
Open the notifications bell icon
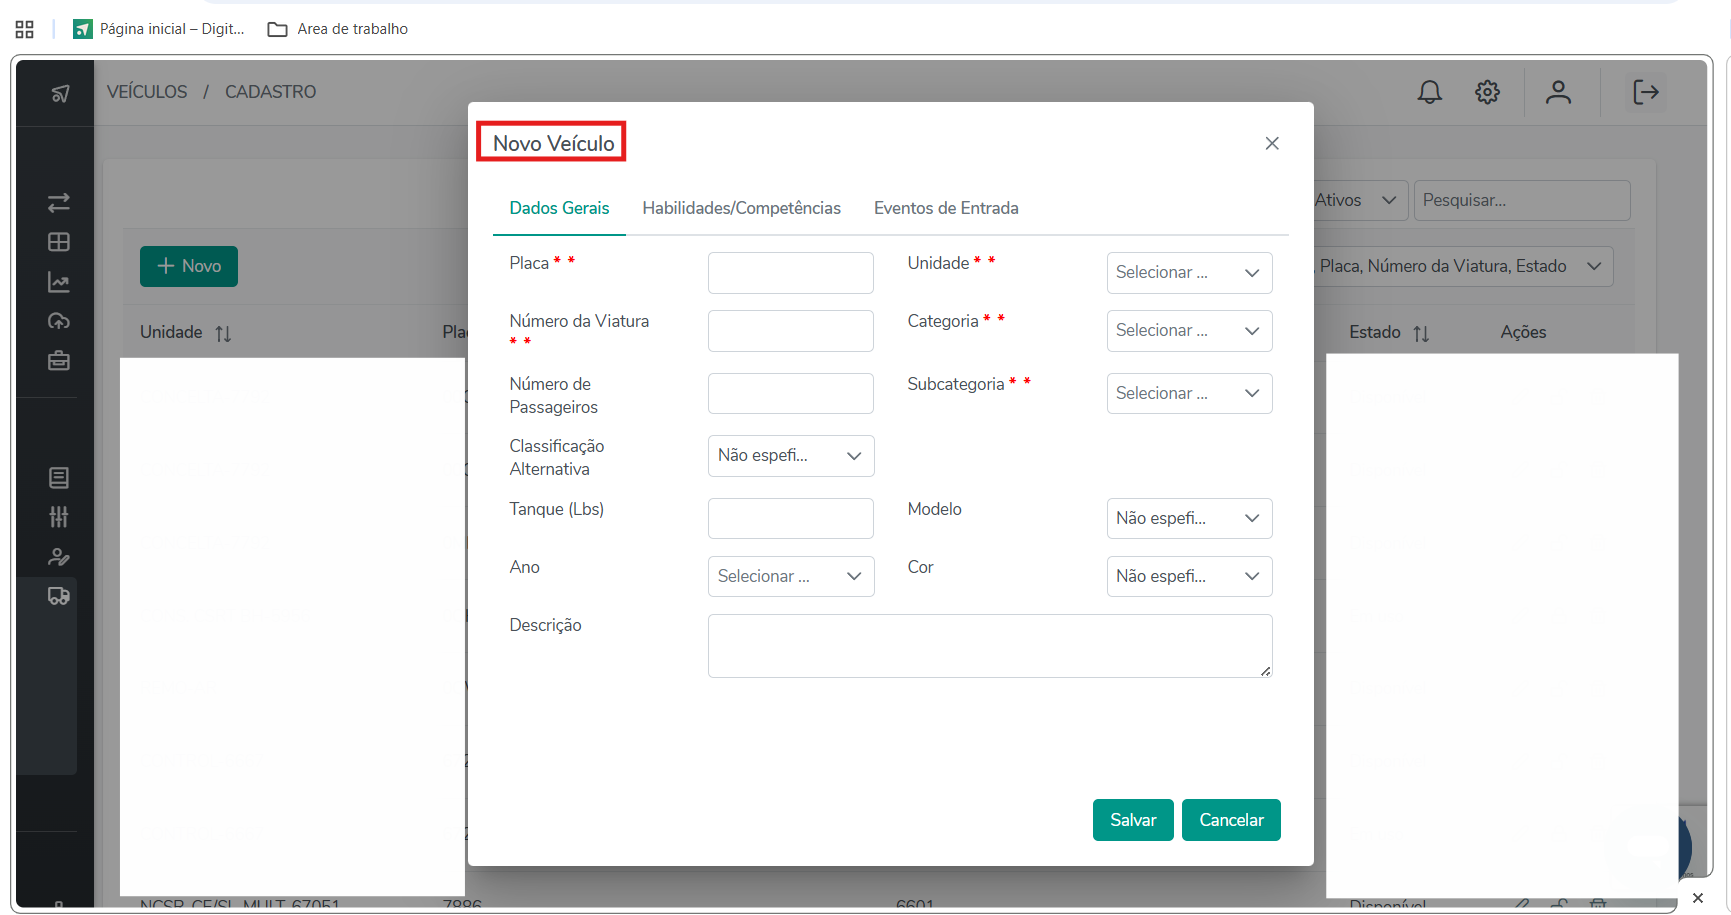point(1429,92)
